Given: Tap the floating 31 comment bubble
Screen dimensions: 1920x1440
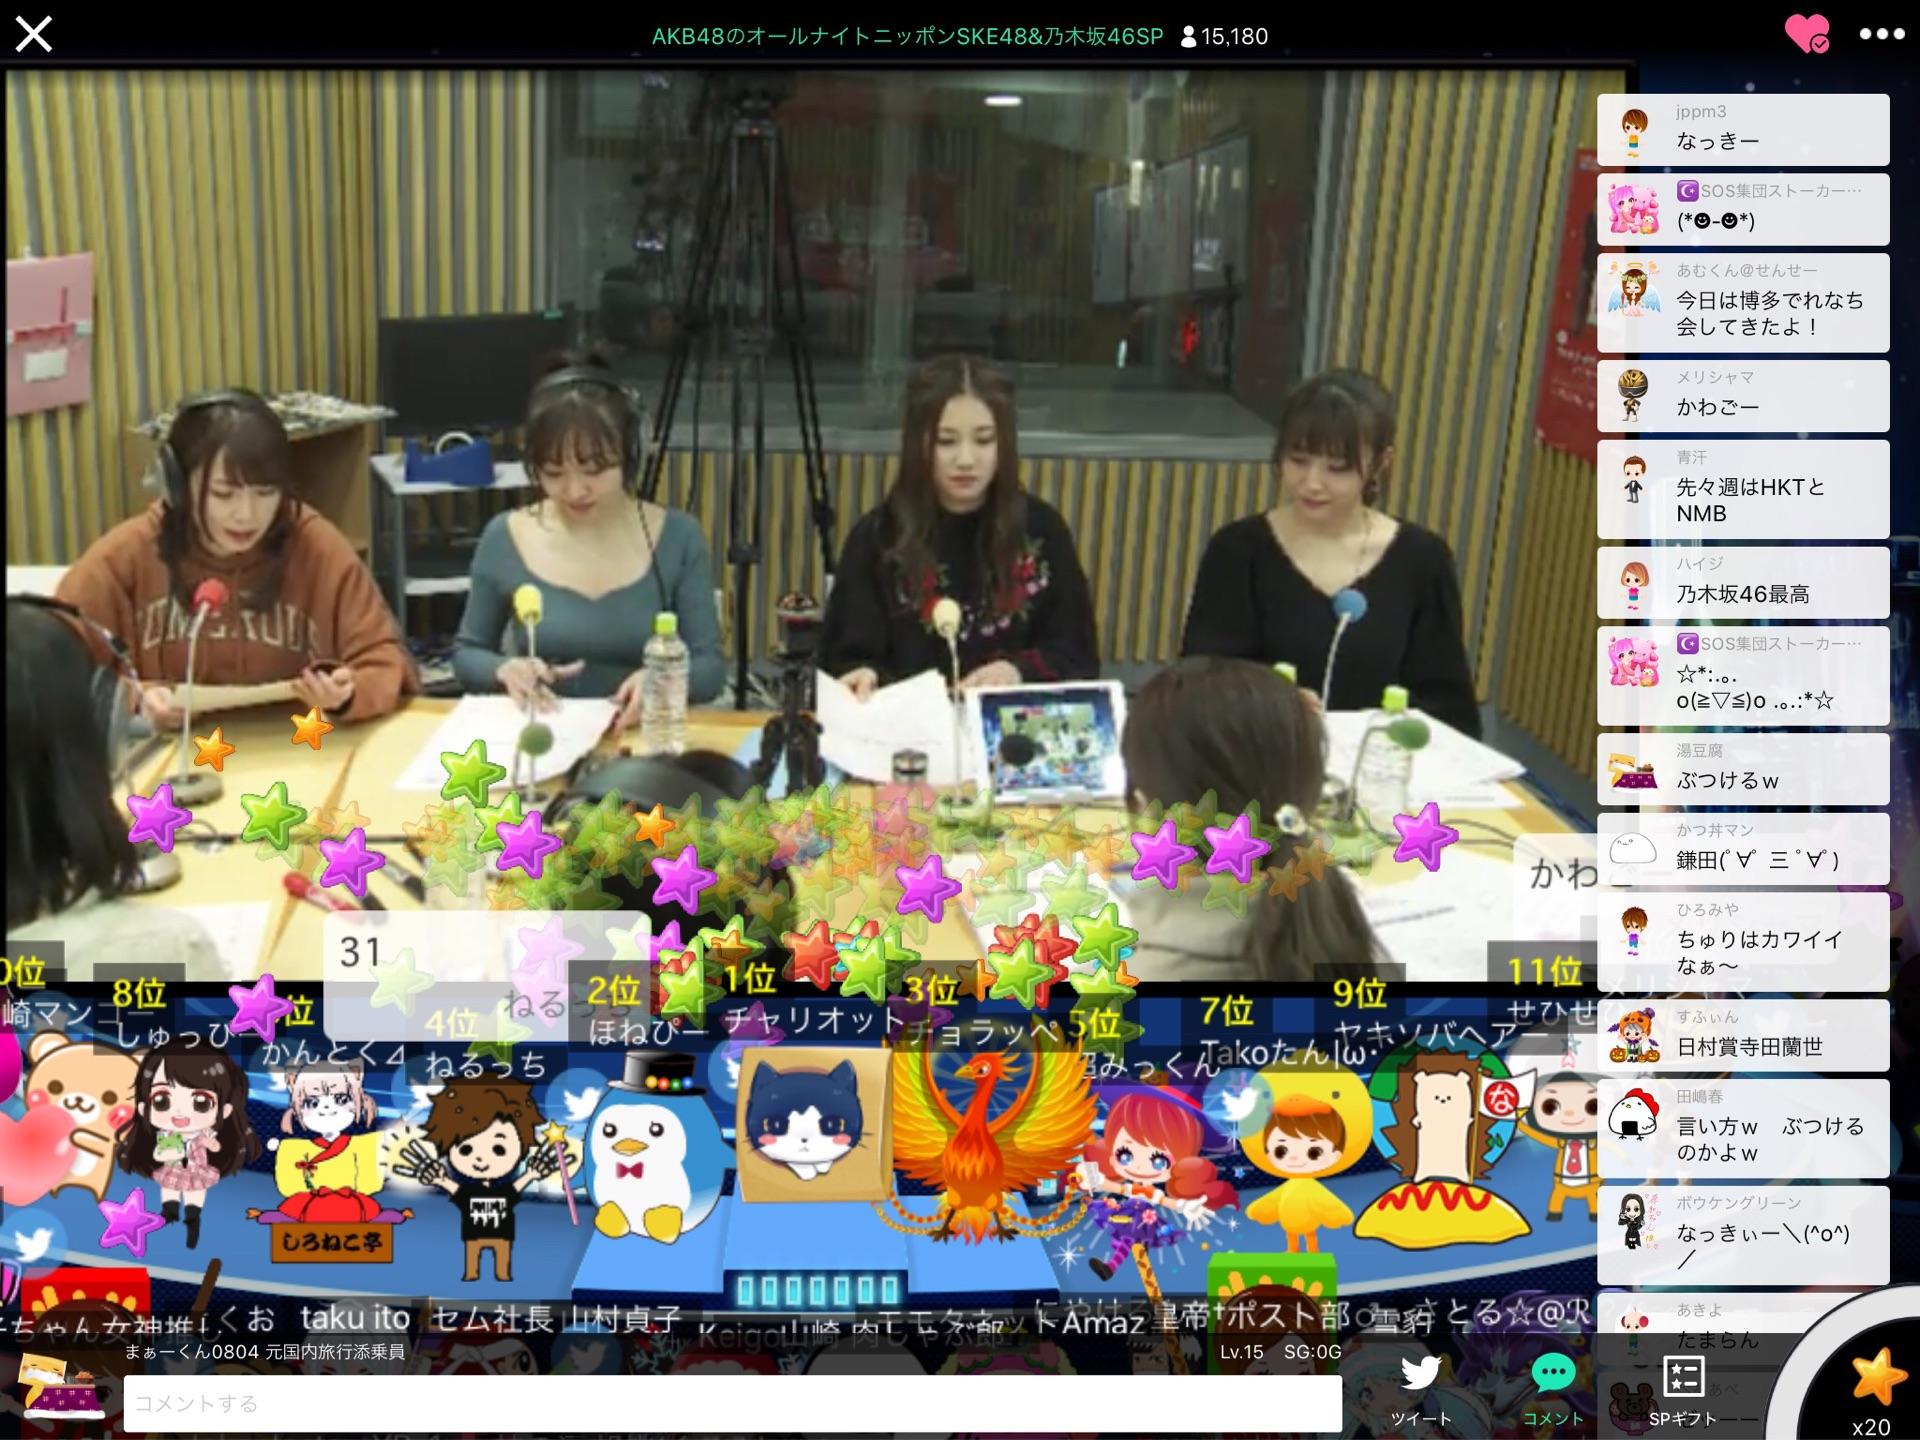Looking at the screenshot, I should (487, 975).
